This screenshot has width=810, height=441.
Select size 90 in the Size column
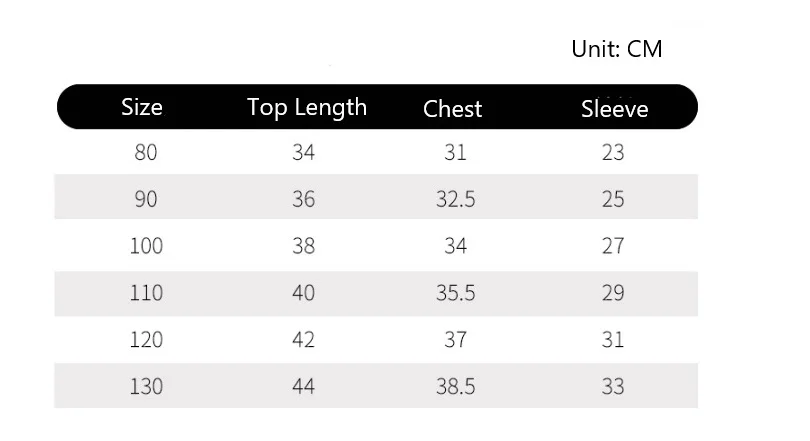(146, 199)
